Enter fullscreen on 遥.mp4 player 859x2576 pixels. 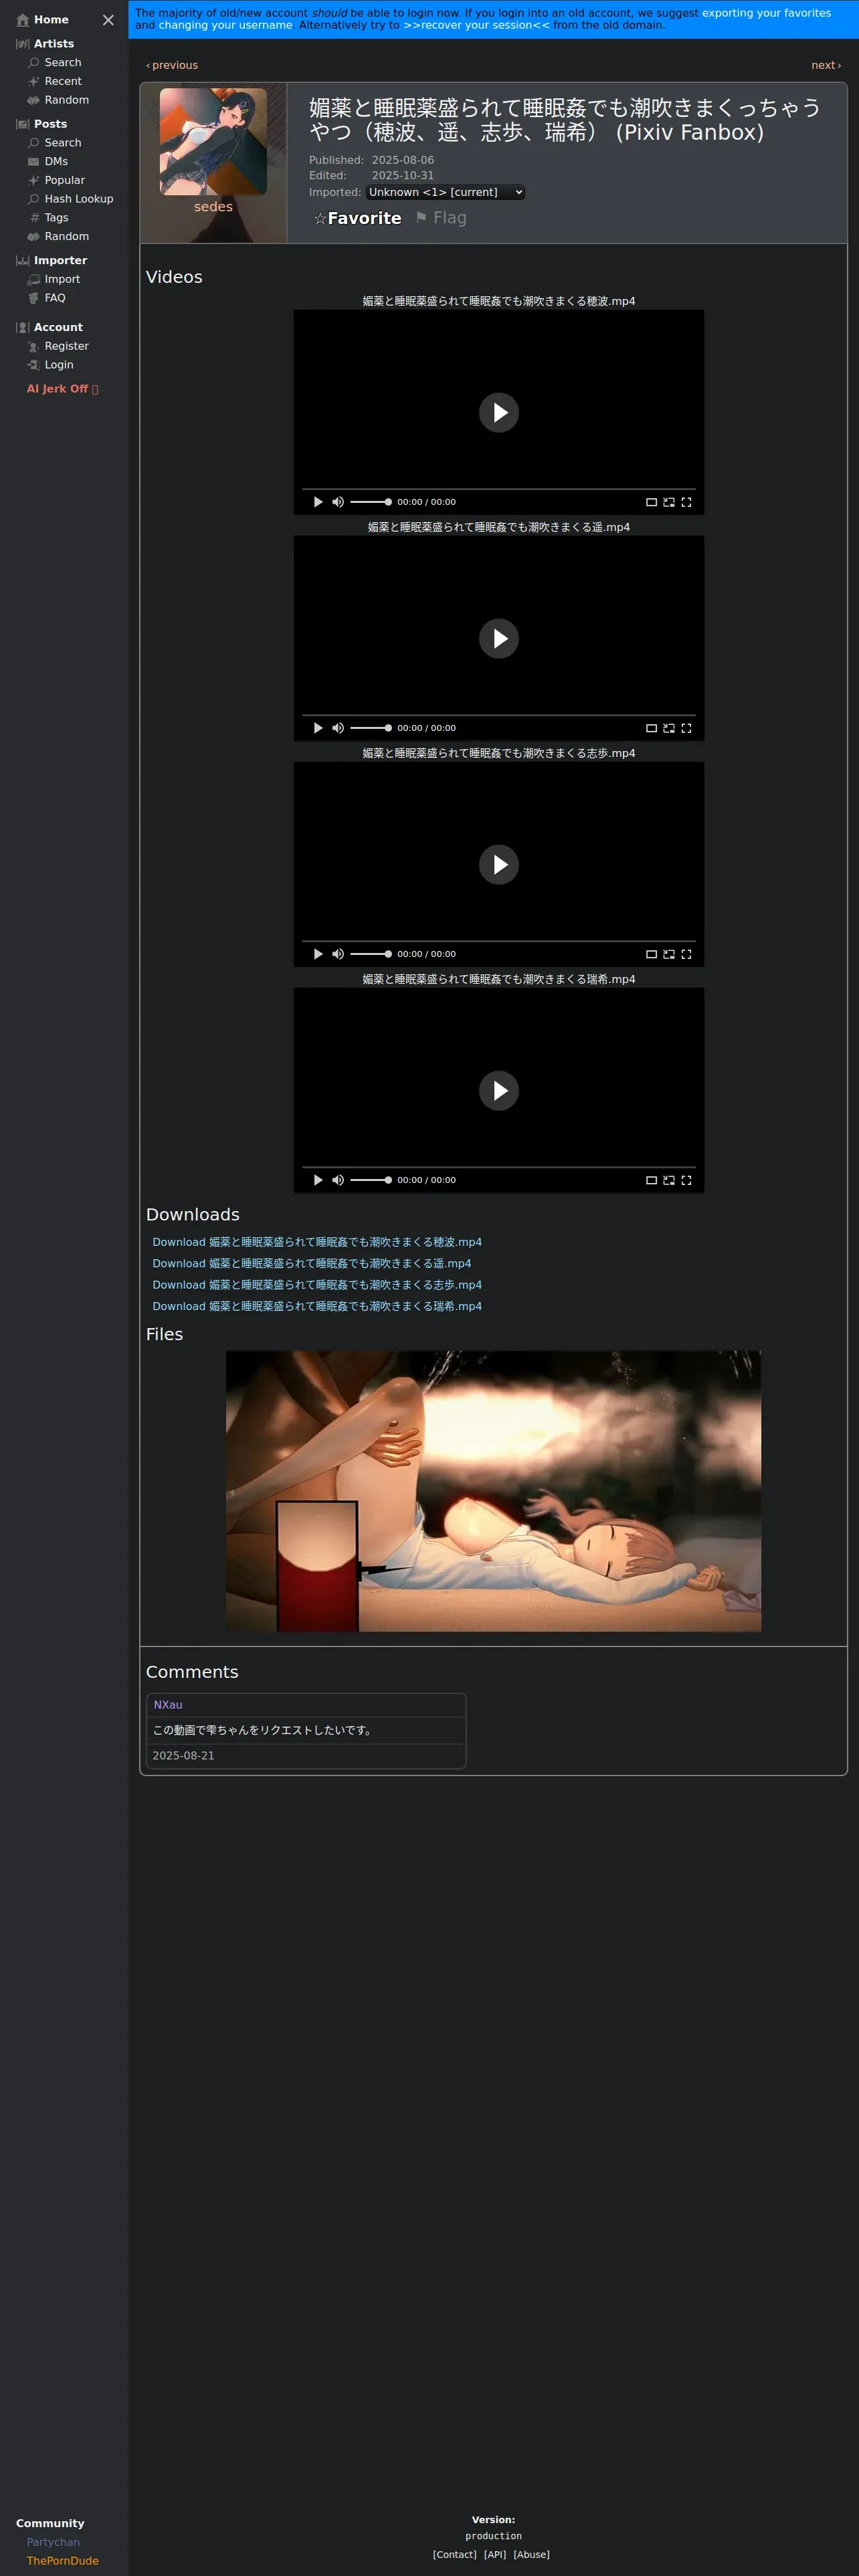point(686,728)
